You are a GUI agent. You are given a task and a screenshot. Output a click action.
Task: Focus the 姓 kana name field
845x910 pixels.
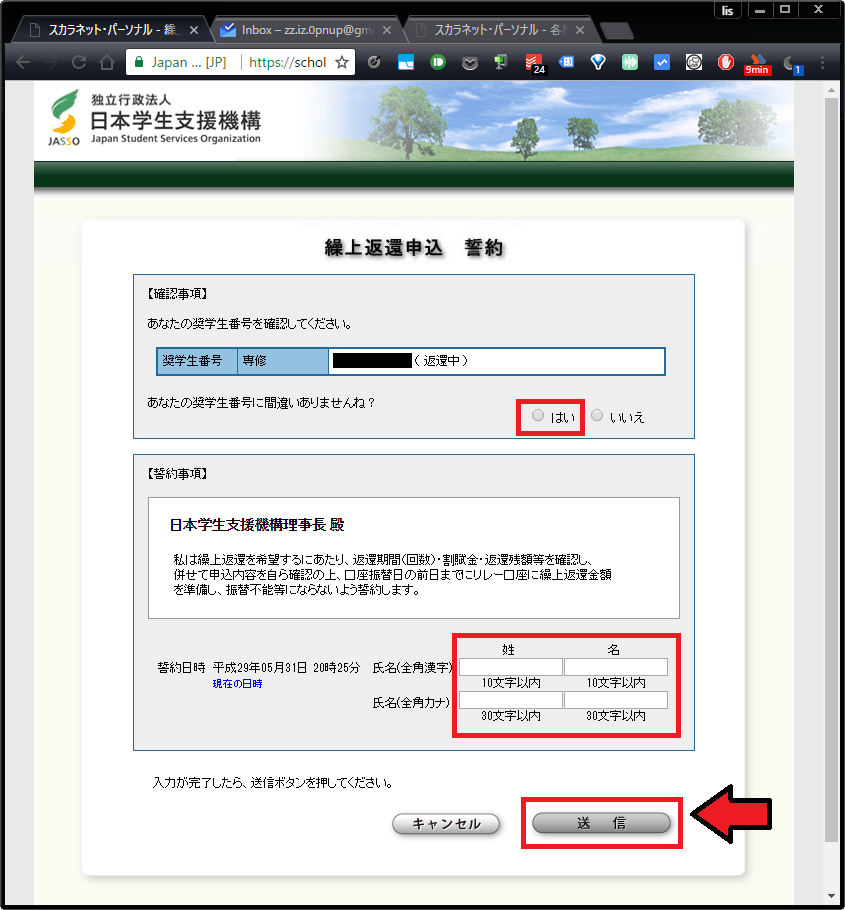511,700
